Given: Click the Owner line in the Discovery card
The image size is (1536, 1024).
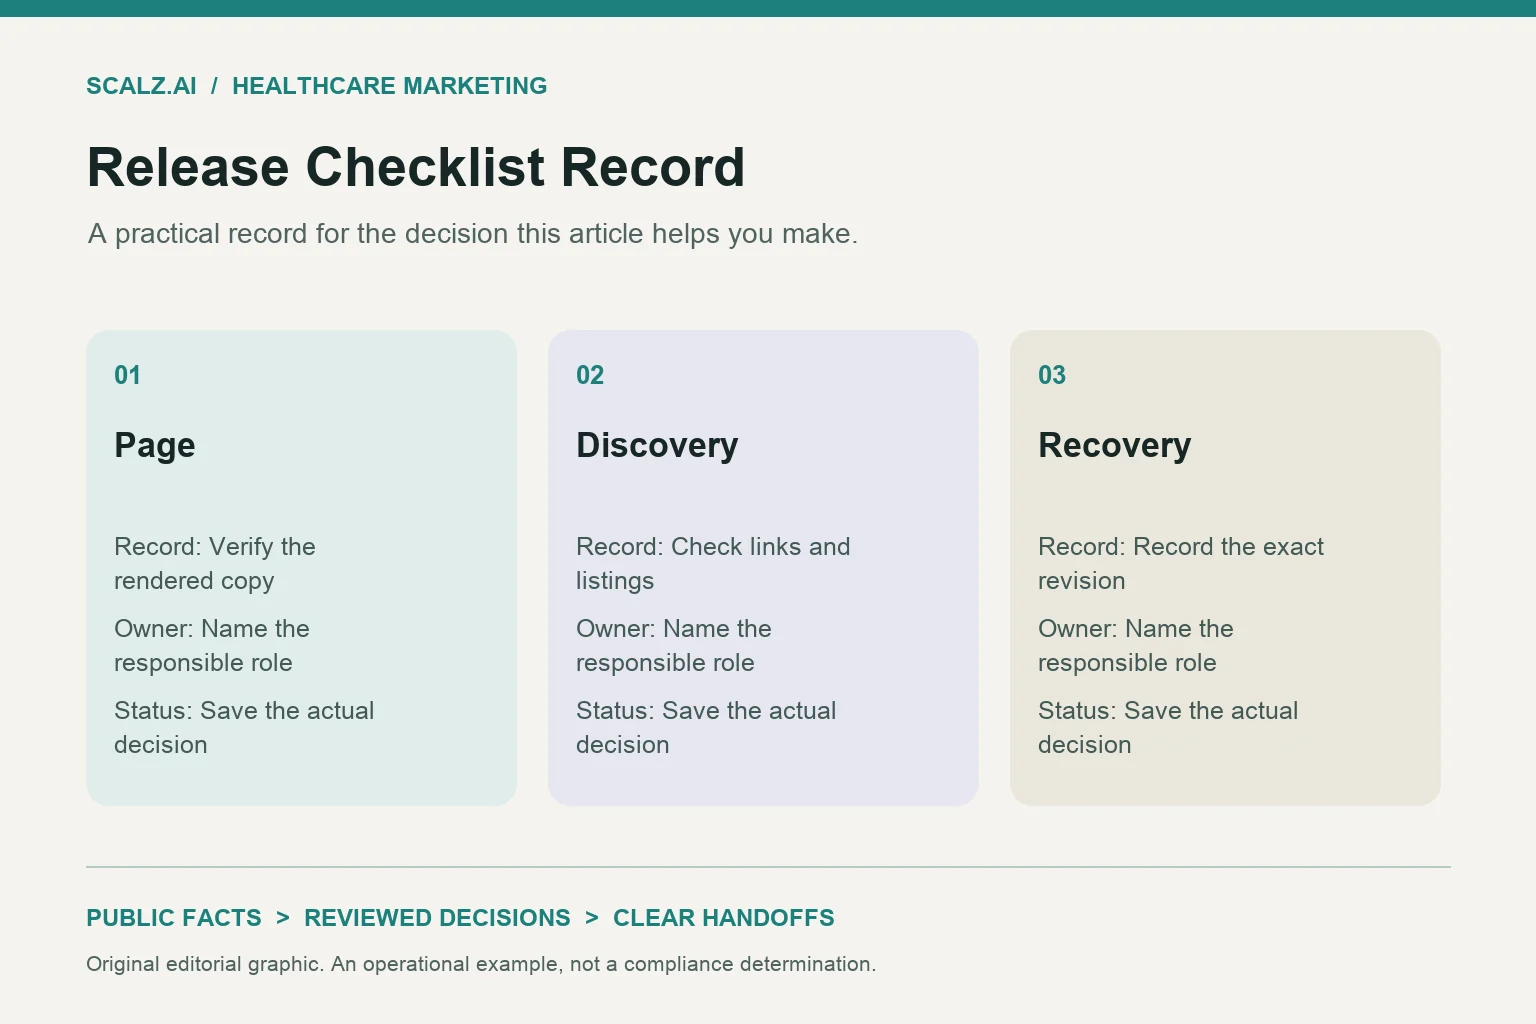Looking at the screenshot, I should (x=674, y=646).
